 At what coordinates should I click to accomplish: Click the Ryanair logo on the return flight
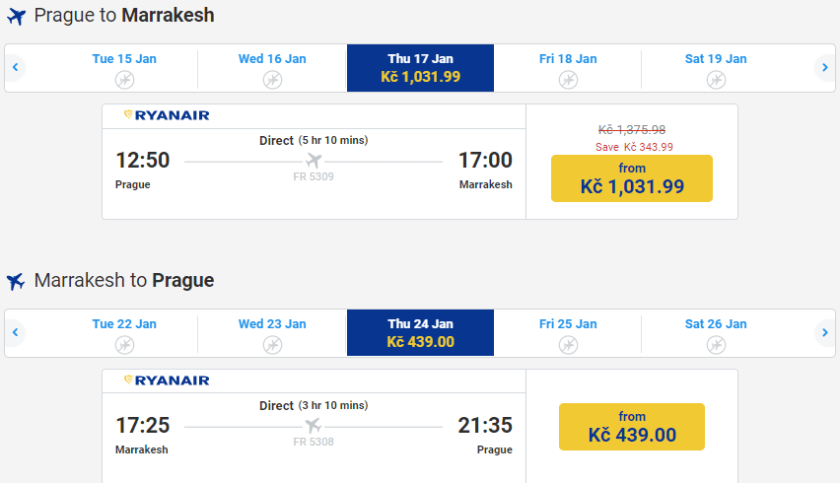click(166, 381)
